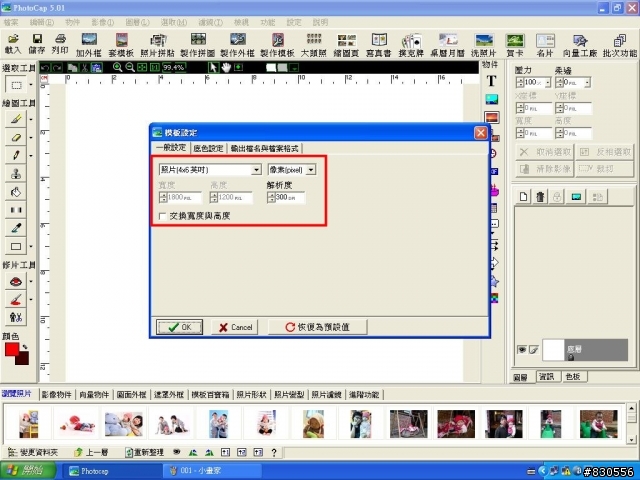Click the bright red foreground color swatch
The height and width of the screenshot is (480, 640).
tap(11, 350)
